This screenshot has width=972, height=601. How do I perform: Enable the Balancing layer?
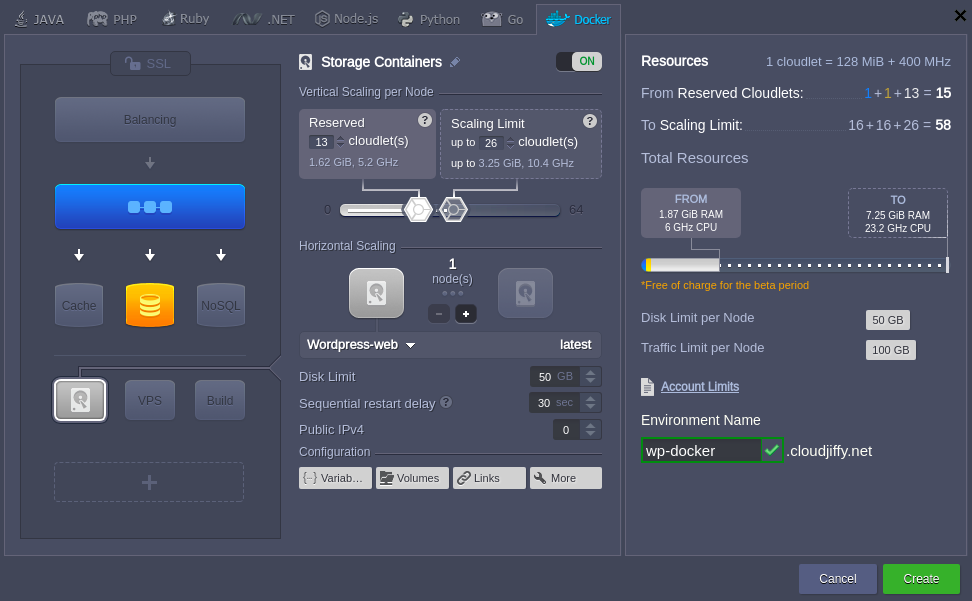point(150,120)
